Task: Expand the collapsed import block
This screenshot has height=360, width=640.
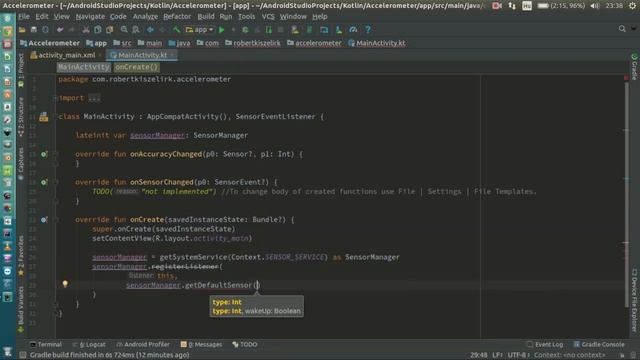Action: point(94,98)
